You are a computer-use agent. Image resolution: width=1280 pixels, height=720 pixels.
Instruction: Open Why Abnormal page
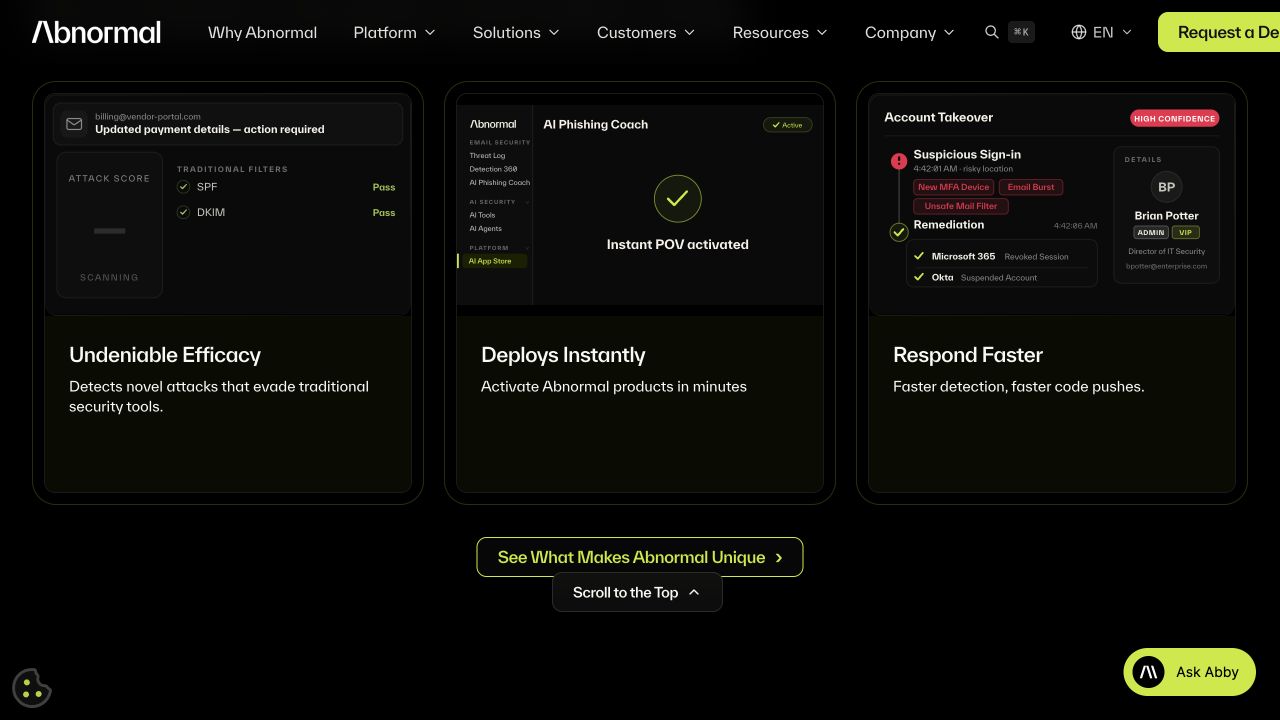coord(262,32)
